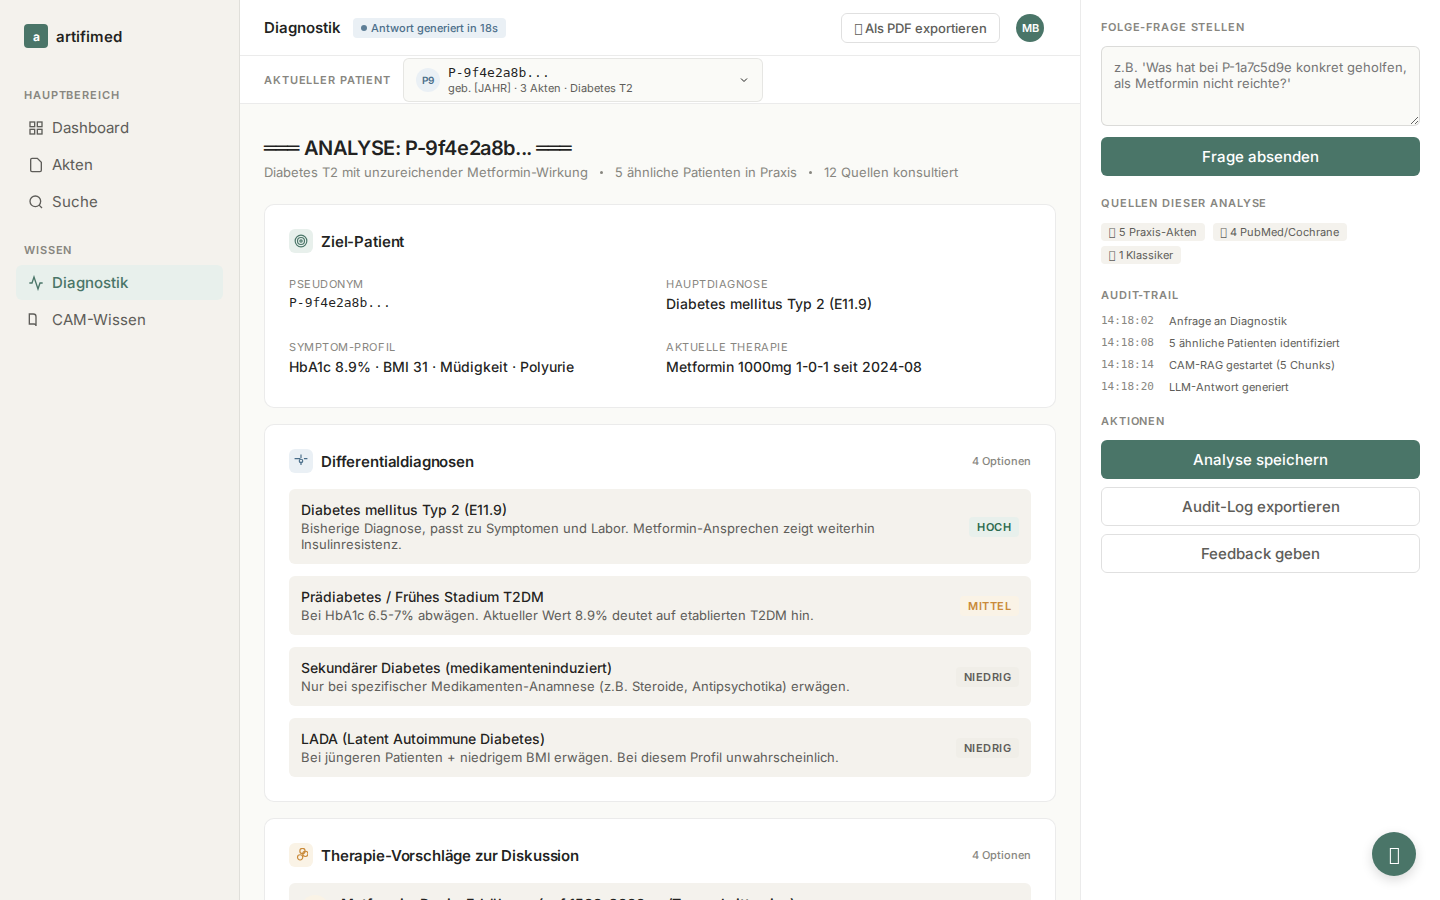1440x900 pixels.
Task: Click Audit-Log exportieren
Action: coord(1260,507)
